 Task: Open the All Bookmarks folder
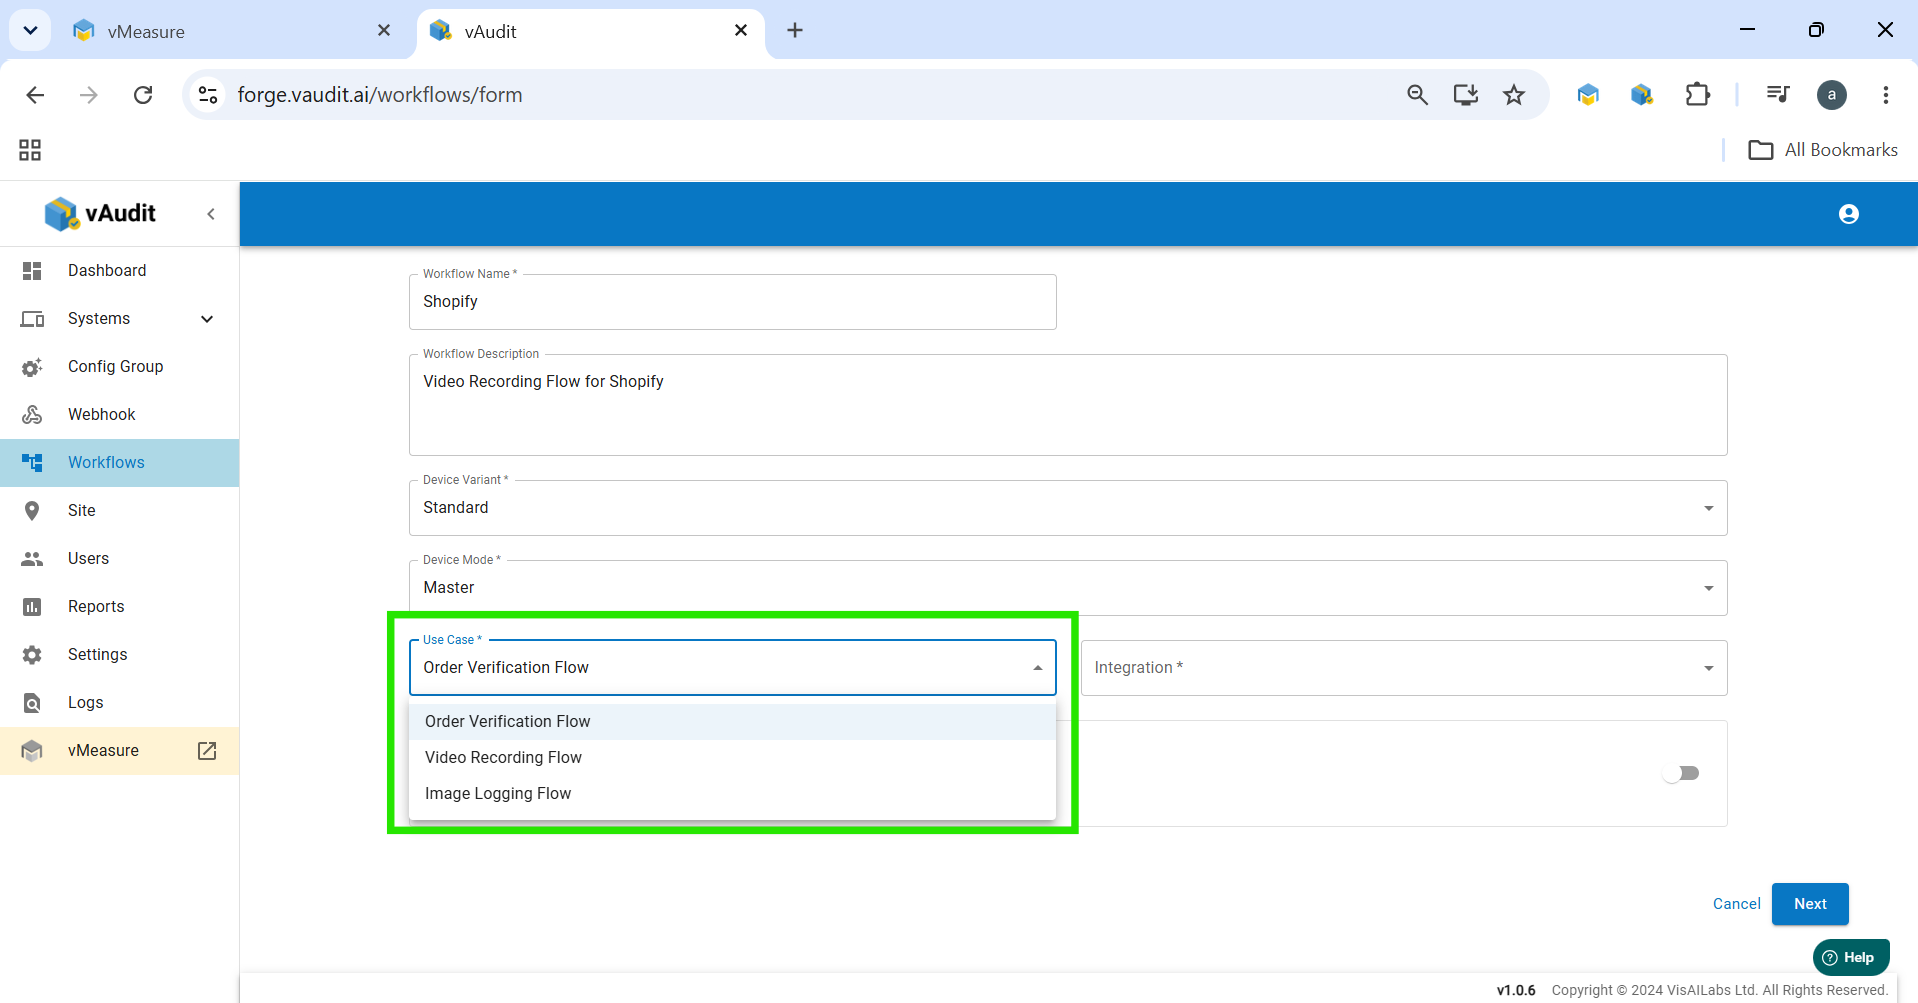click(x=1823, y=150)
